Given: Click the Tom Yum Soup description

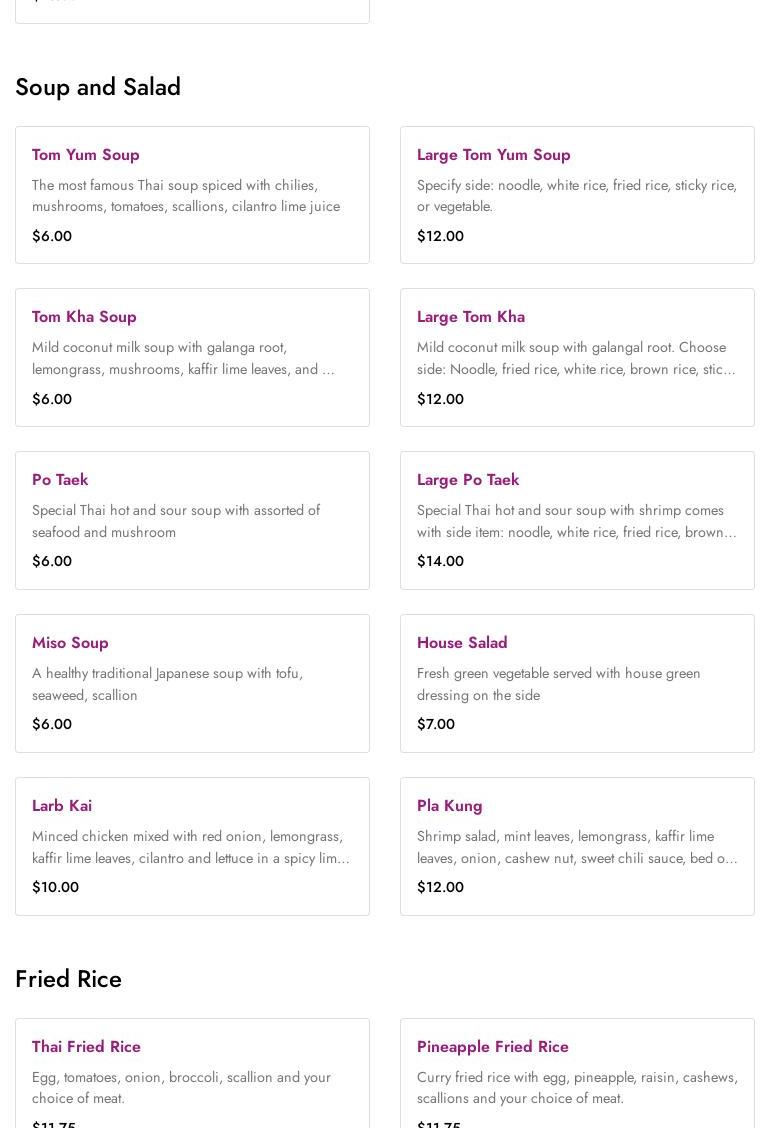Looking at the screenshot, I should (x=185, y=196).
